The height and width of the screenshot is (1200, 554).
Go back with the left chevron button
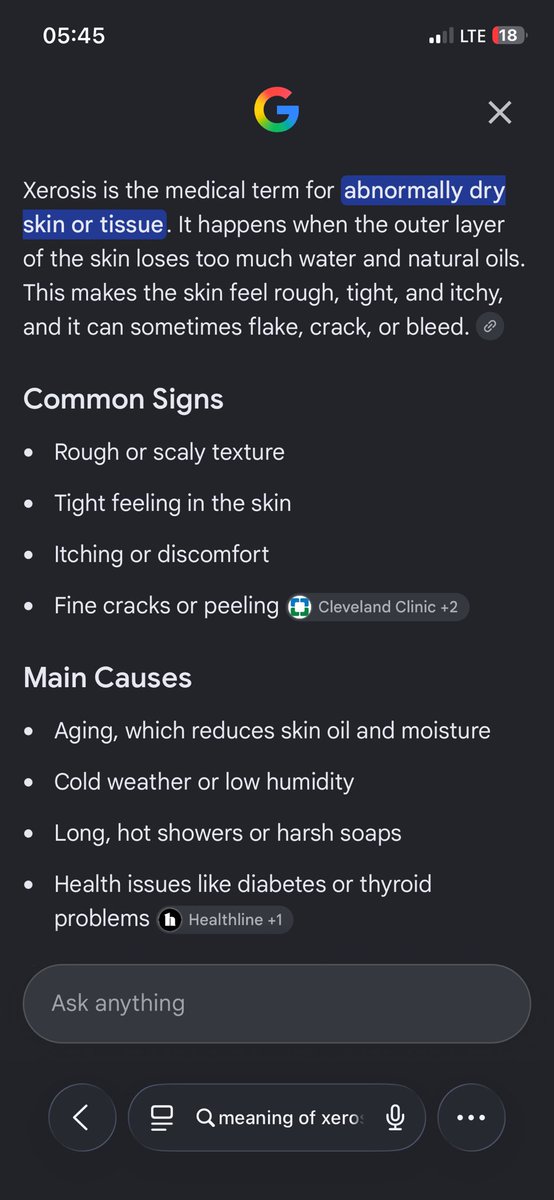pyautogui.click(x=81, y=1117)
